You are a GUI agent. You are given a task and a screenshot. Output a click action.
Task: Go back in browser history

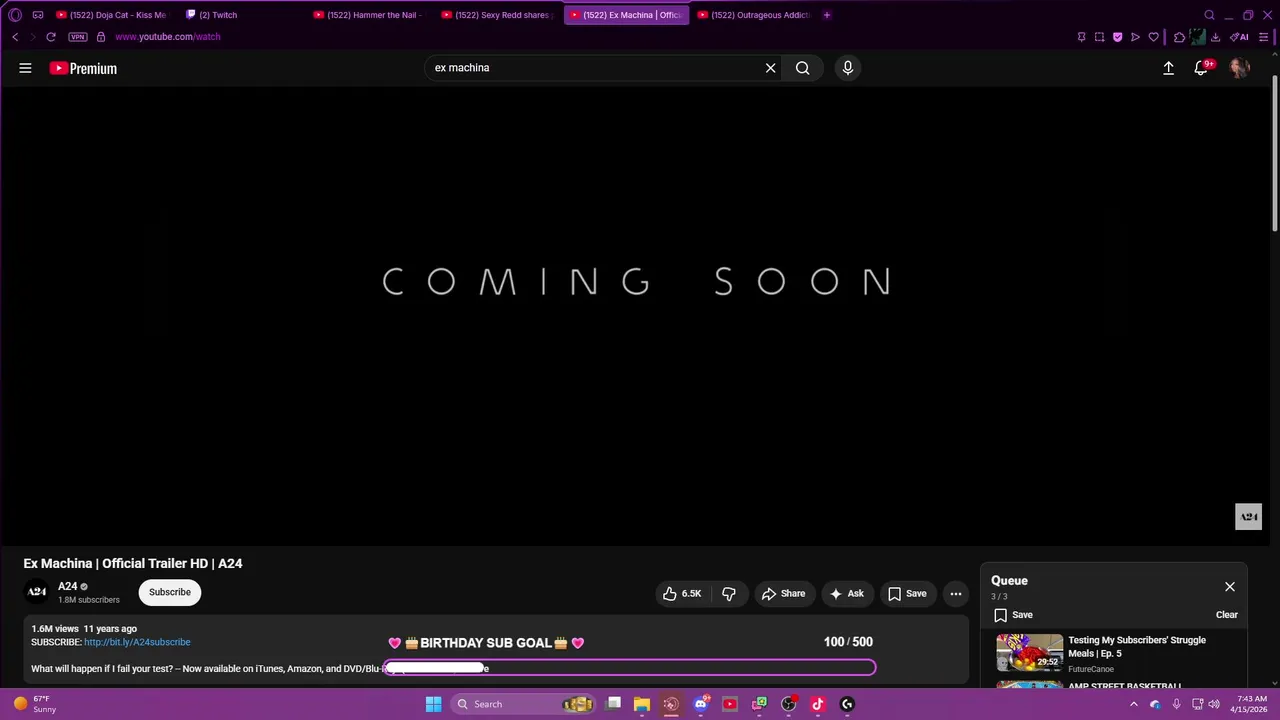[x=15, y=37]
